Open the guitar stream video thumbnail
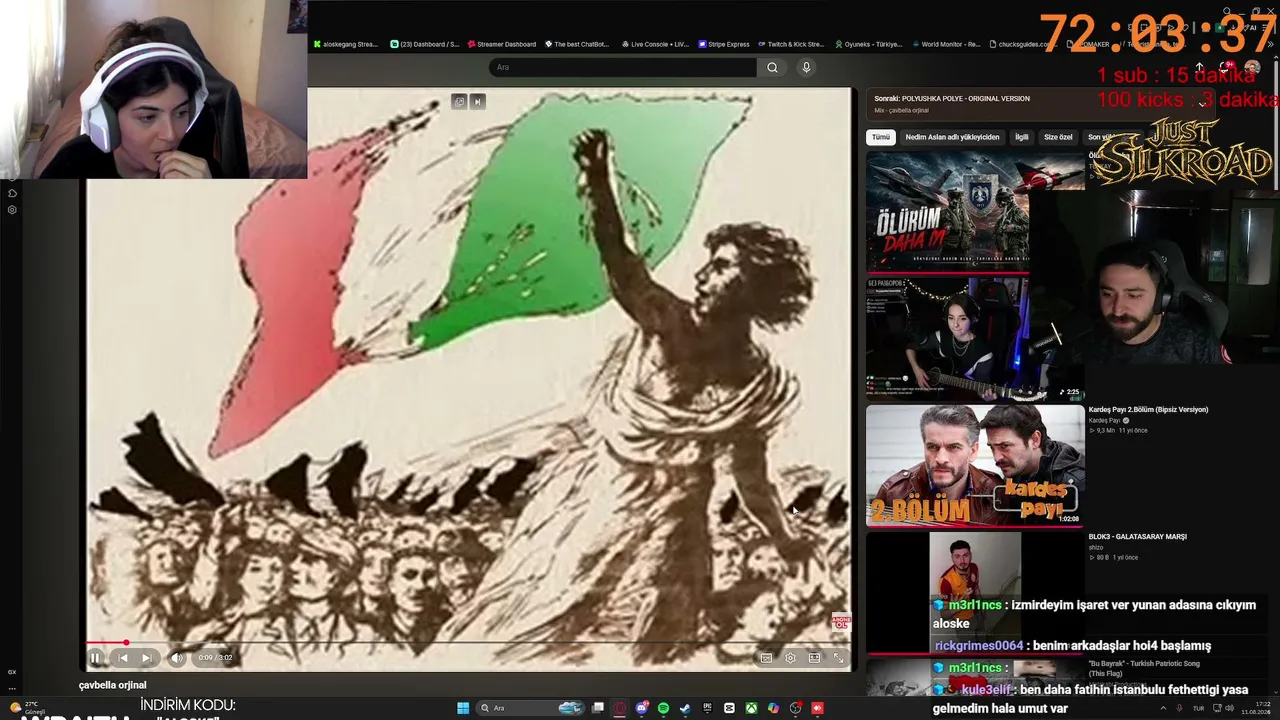The height and width of the screenshot is (720, 1280). click(975, 338)
